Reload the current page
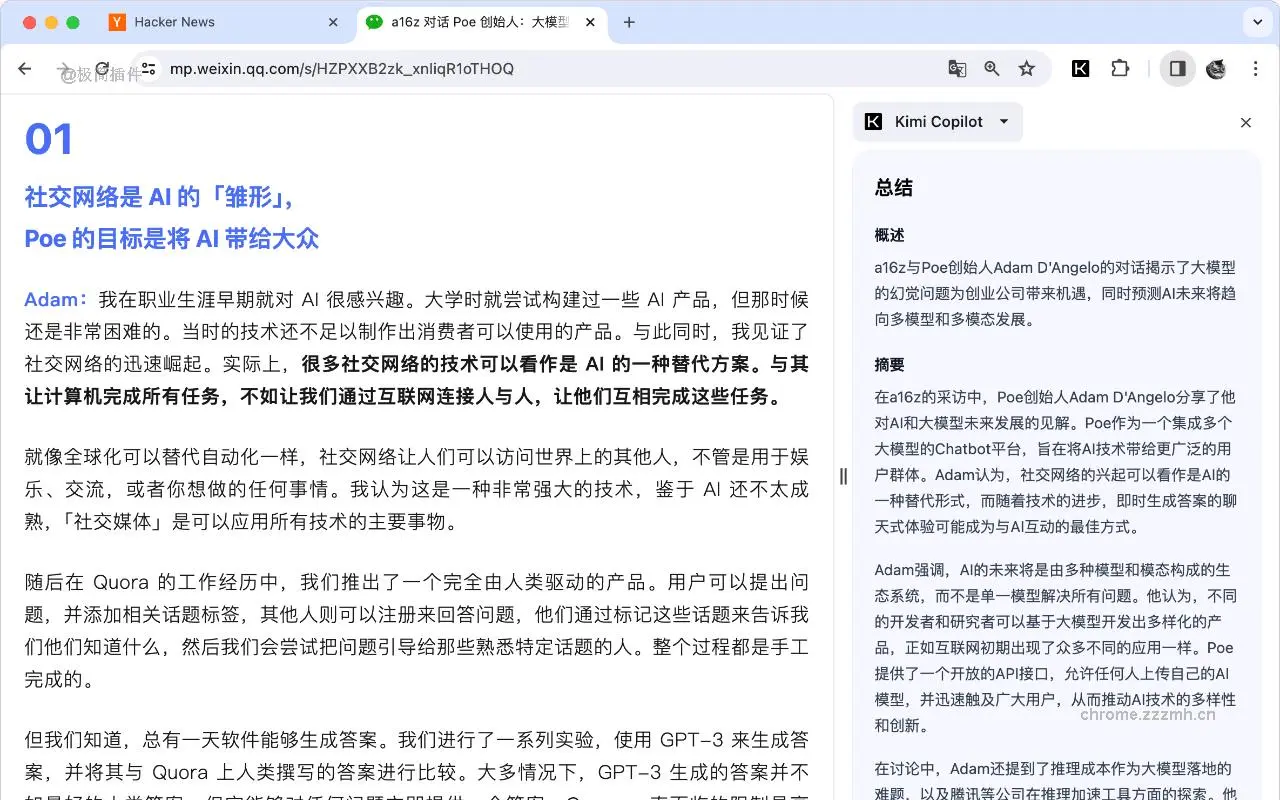Screen dimensions: 1280x800 pos(103,69)
